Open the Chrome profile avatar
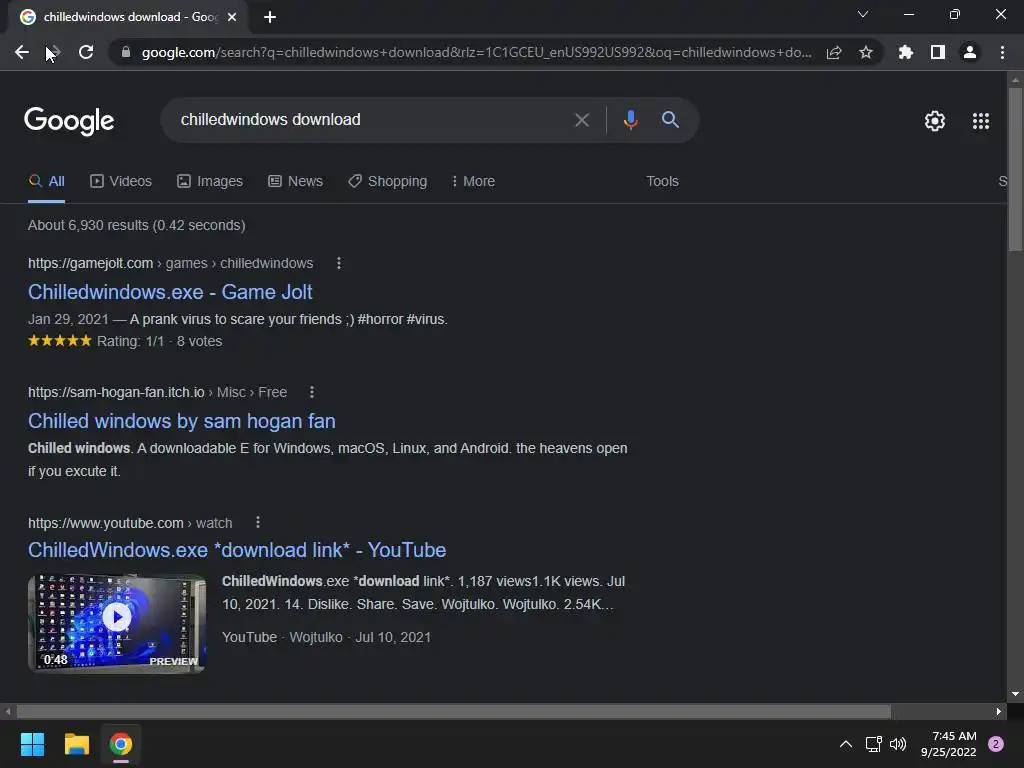The width and height of the screenshot is (1024, 768). pyautogui.click(x=970, y=52)
